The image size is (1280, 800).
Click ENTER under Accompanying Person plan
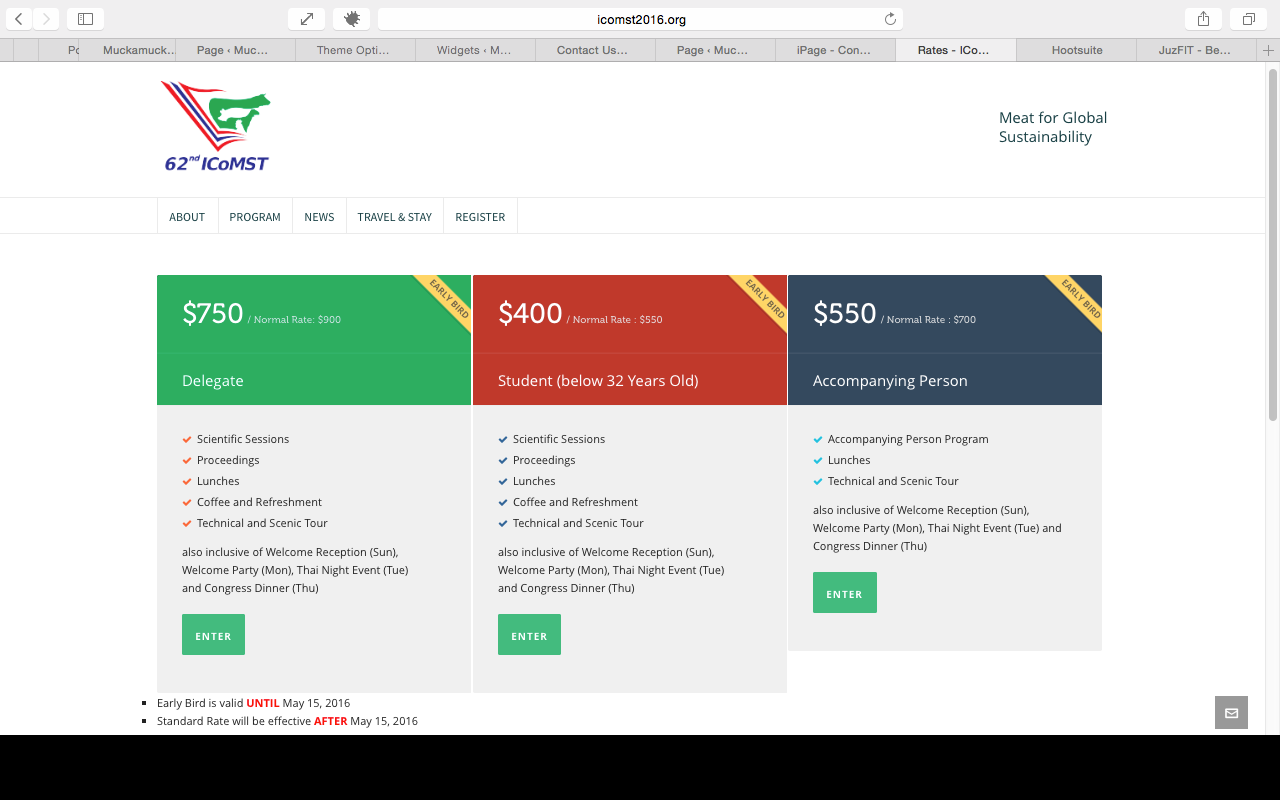(x=844, y=593)
